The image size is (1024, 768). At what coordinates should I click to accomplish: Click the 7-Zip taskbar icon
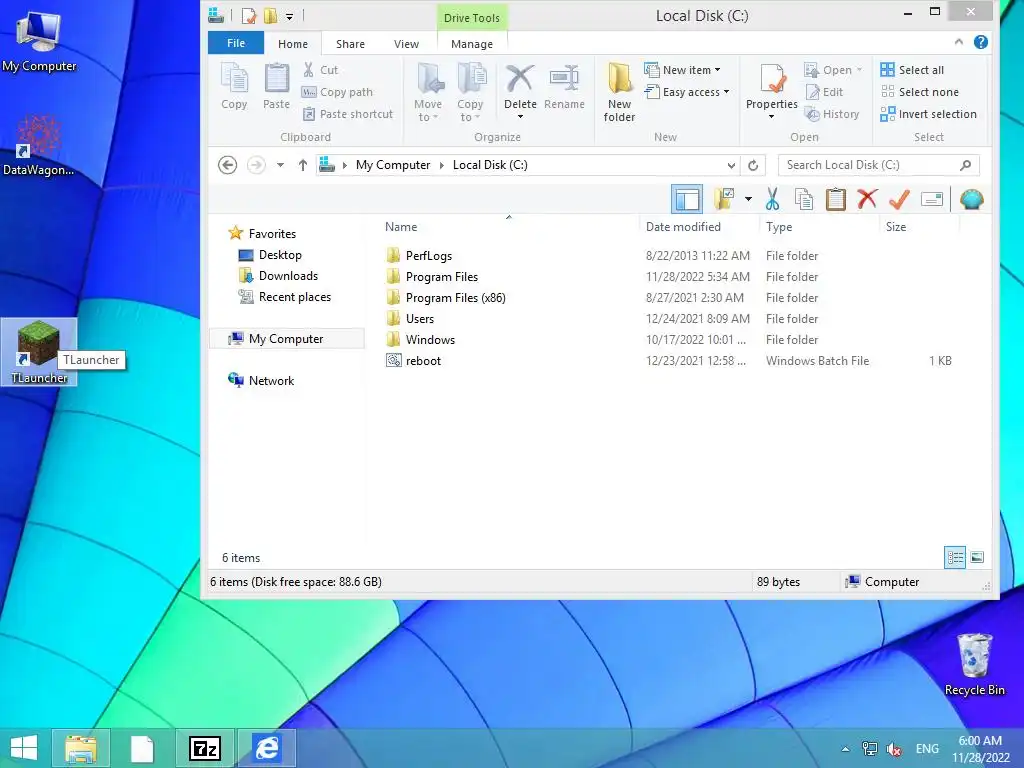click(x=204, y=748)
